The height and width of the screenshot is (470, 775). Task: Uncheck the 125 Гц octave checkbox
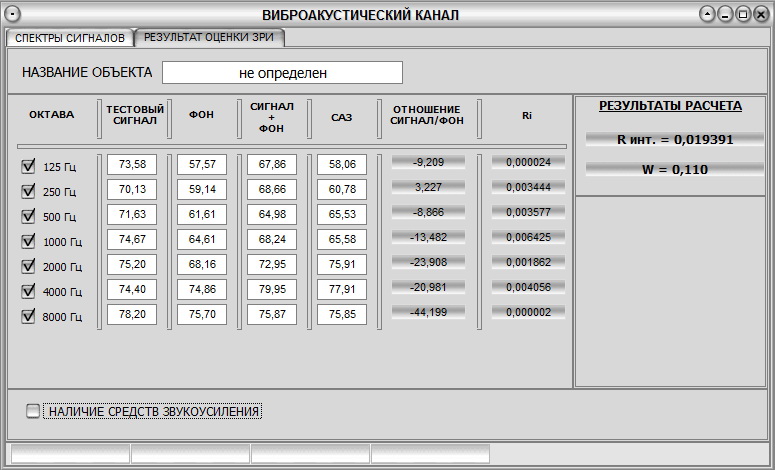pyautogui.click(x=28, y=167)
